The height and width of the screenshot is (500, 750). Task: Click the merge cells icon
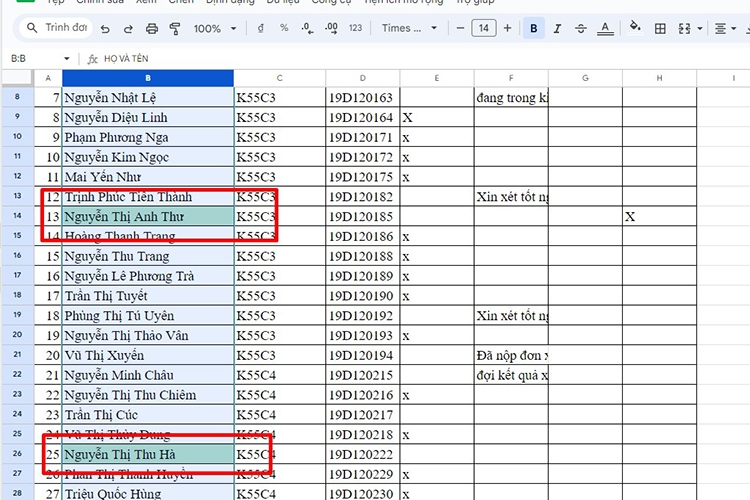tap(684, 29)
